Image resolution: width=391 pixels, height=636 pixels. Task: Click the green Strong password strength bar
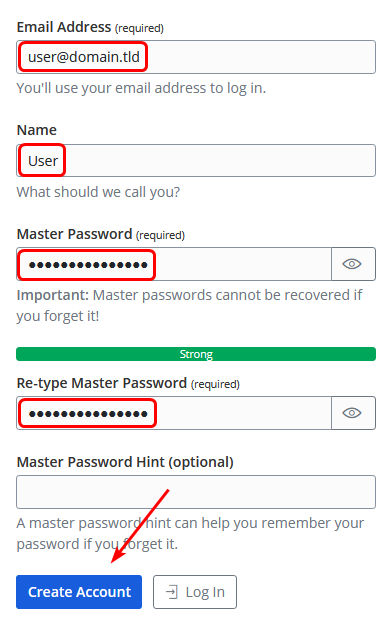click(x=196, y=354)
